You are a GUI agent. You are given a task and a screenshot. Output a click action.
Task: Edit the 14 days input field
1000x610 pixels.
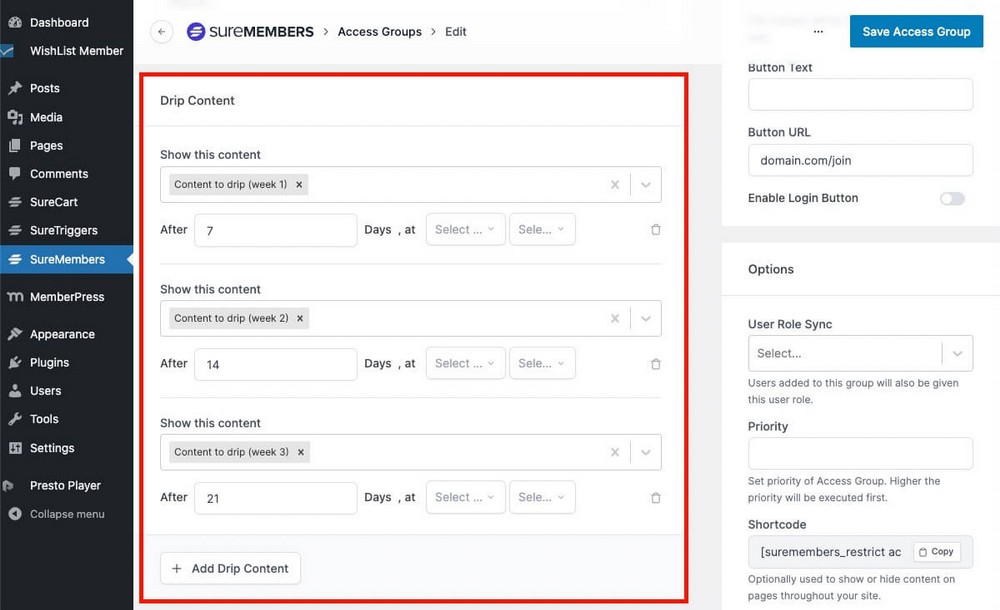click(276, 364)
